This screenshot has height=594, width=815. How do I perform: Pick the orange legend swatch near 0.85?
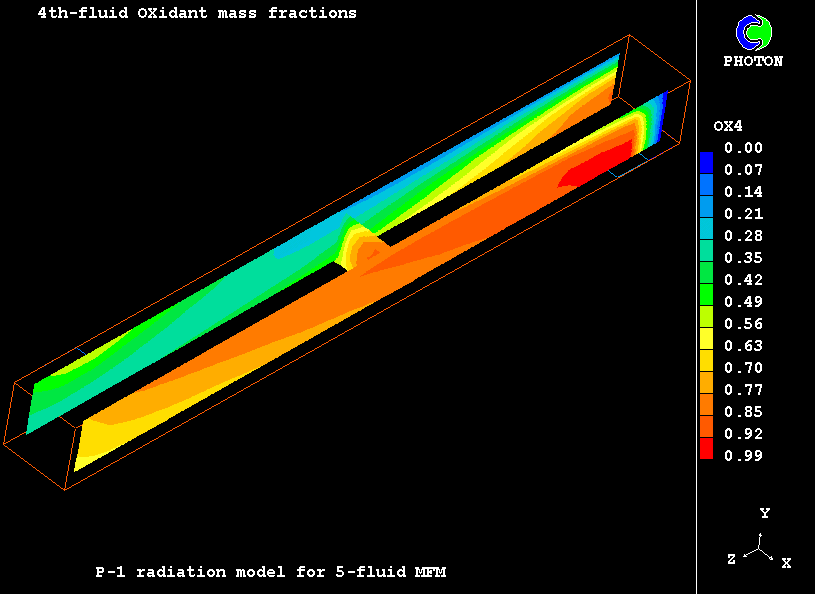(x=707, y=406)
